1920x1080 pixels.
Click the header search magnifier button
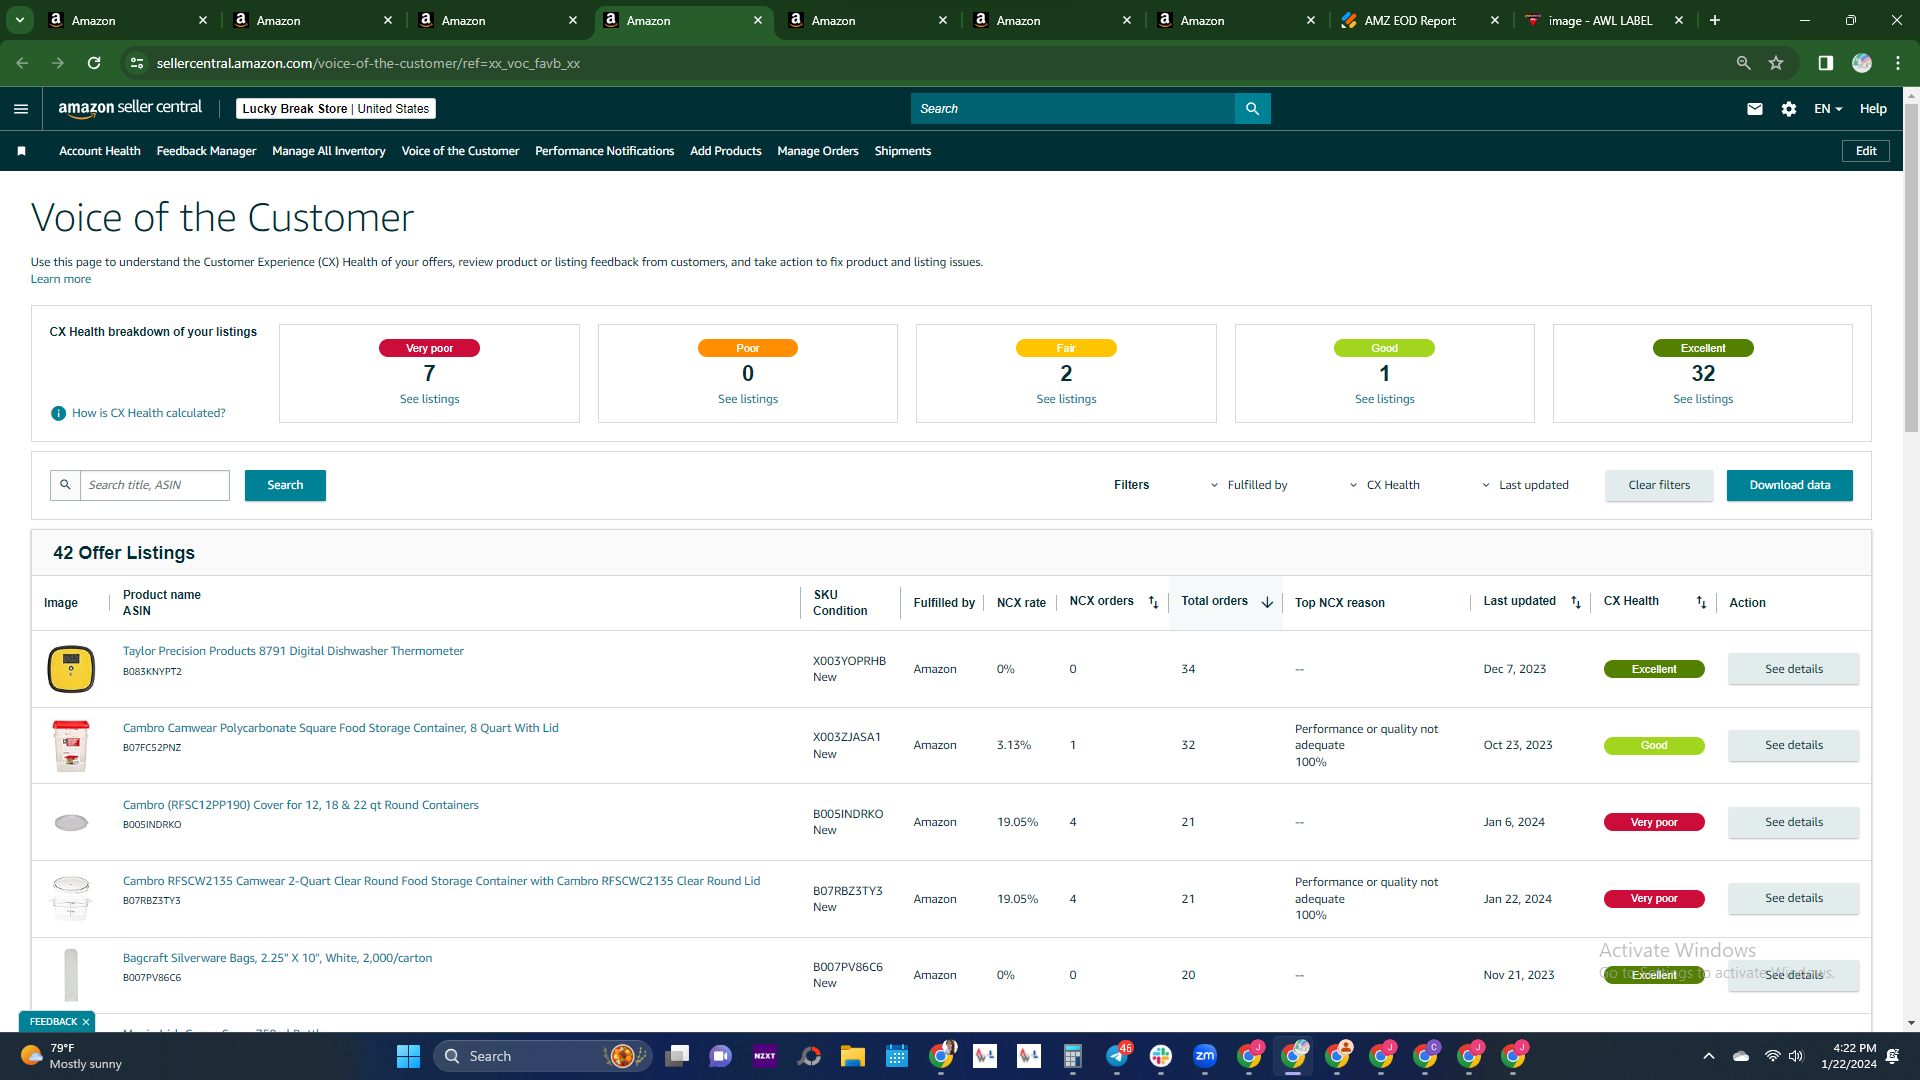click(1252, 109)
